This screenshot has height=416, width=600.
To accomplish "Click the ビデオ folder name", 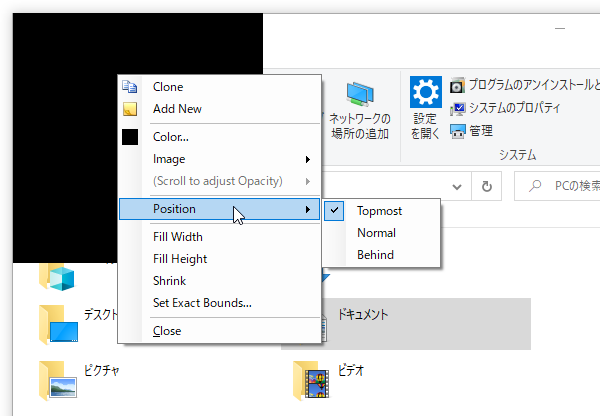I will coord(351,370).
